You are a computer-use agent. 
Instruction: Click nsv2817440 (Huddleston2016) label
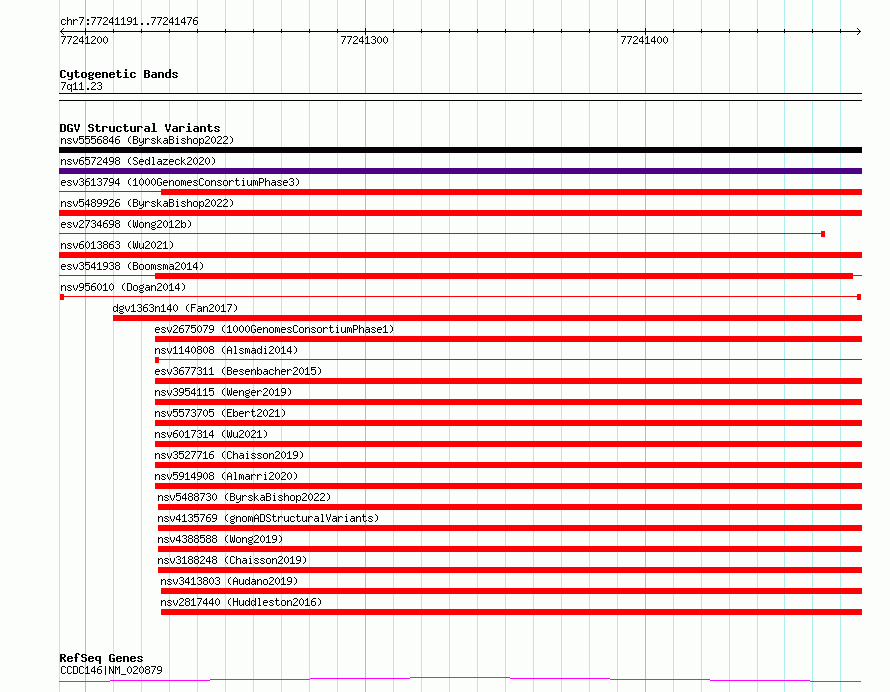tap(241, 602)
